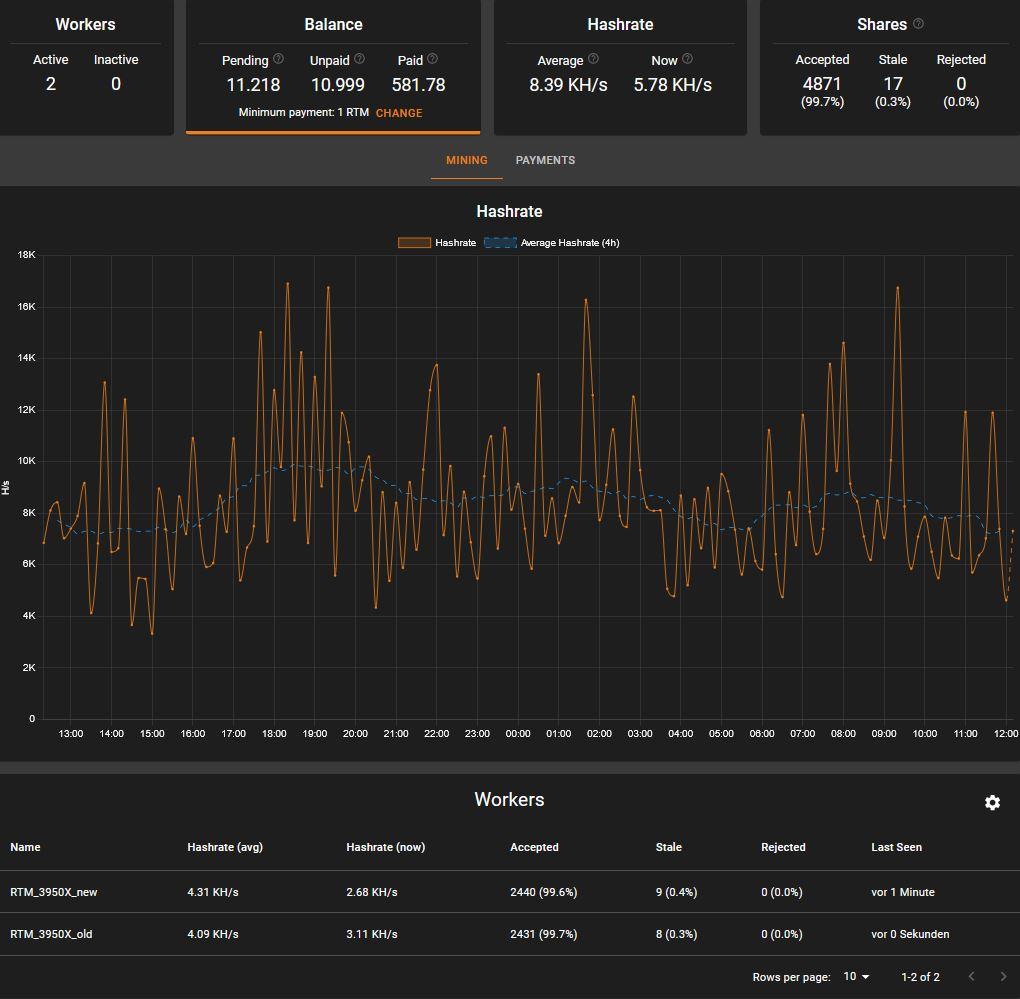Click current hashrate value 5.78 KH/s

click(673, 85)
